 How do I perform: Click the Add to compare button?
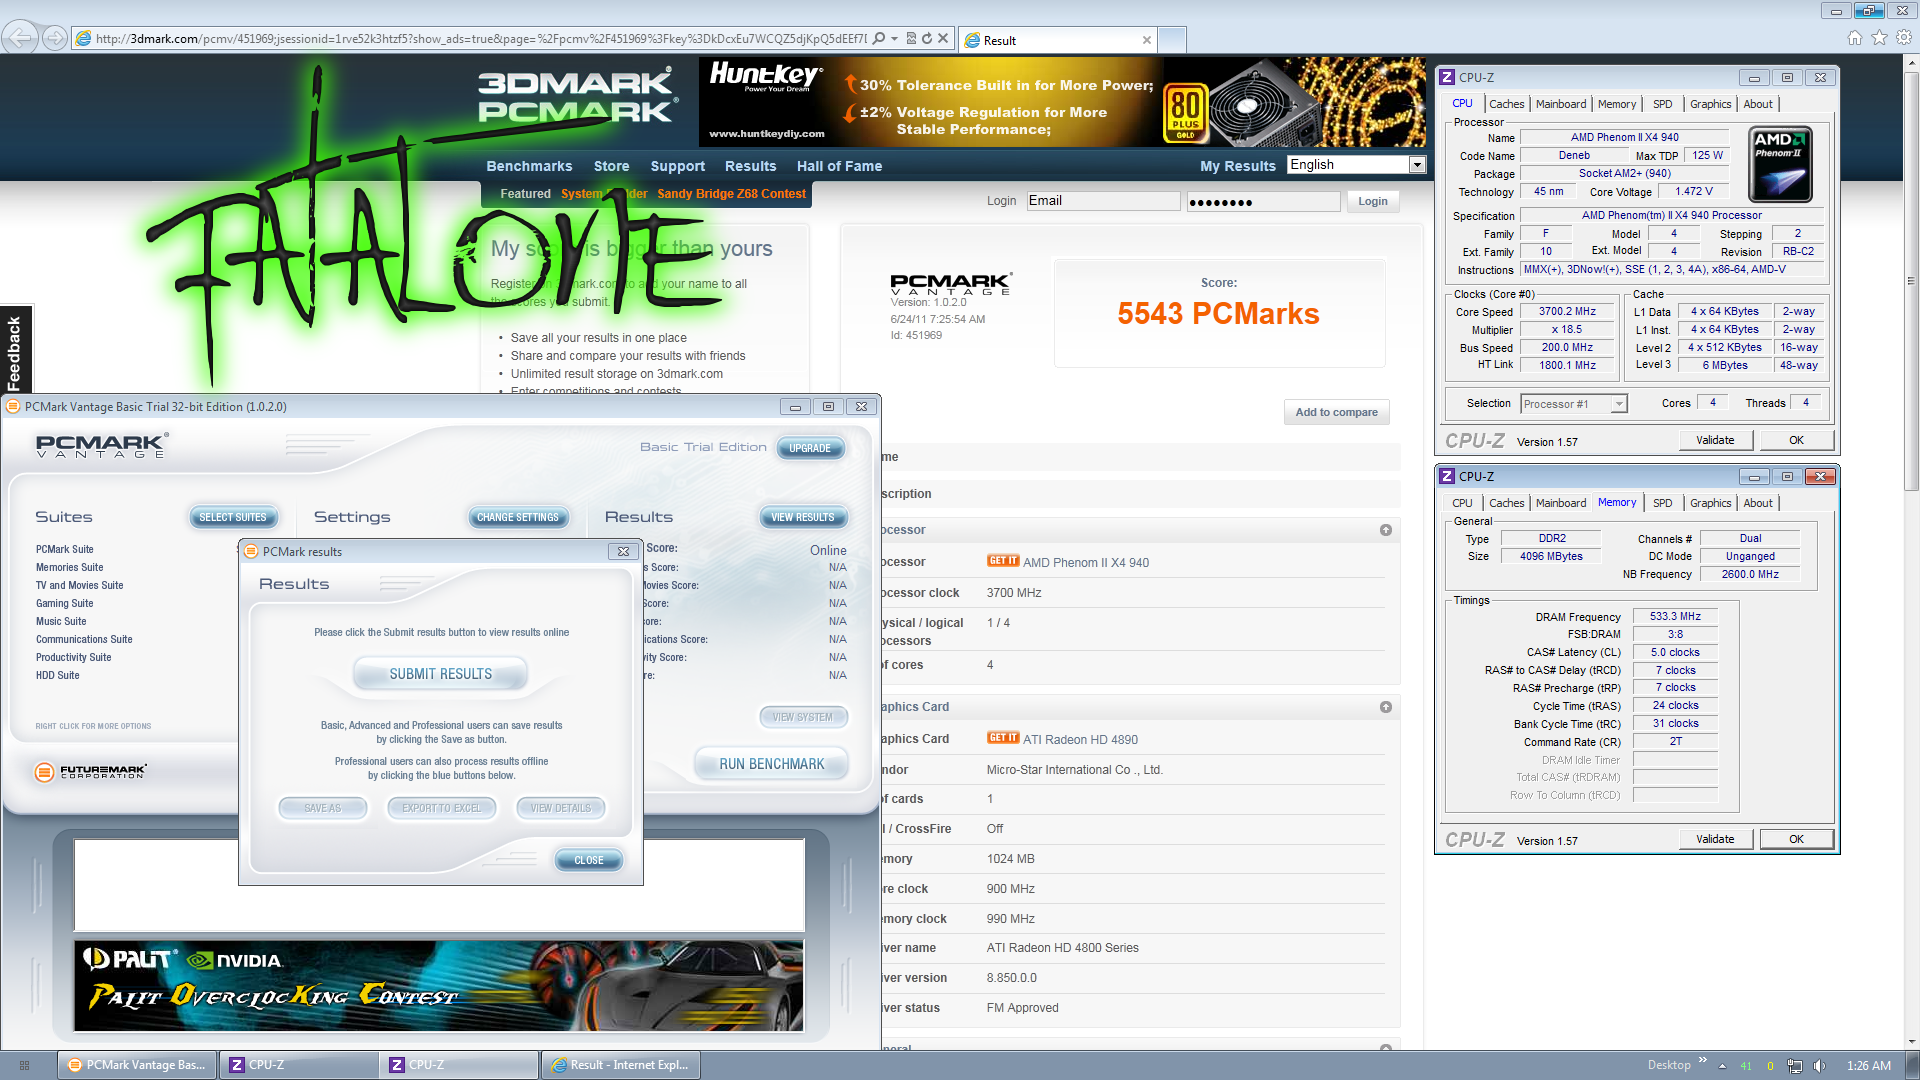tap(1336, 412)
